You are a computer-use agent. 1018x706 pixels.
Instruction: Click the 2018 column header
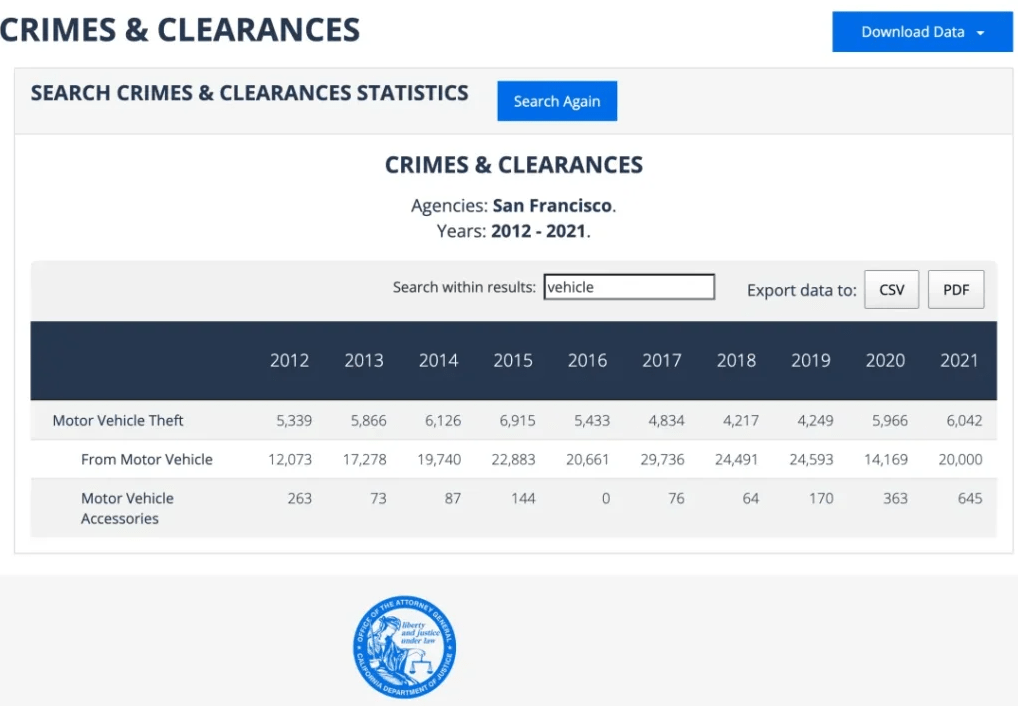(736, 361)
